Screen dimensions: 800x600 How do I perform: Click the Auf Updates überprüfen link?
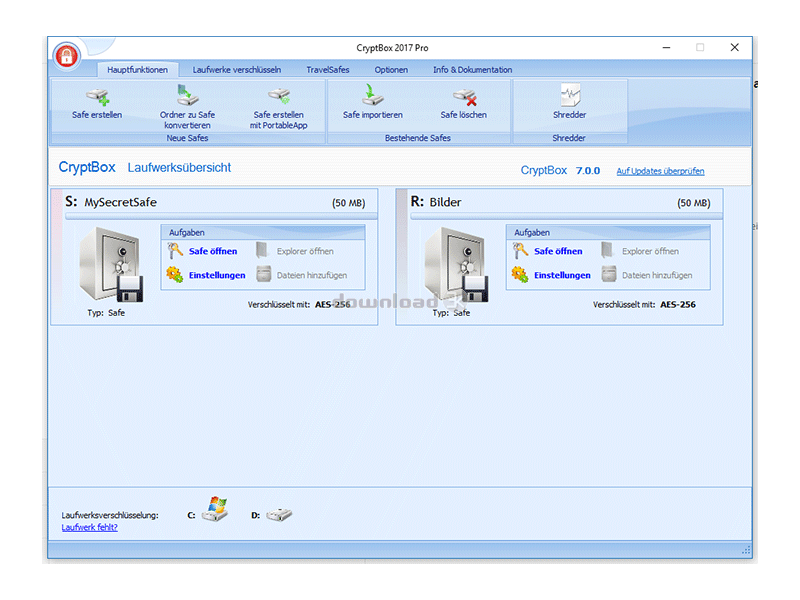tap(660, 171)
